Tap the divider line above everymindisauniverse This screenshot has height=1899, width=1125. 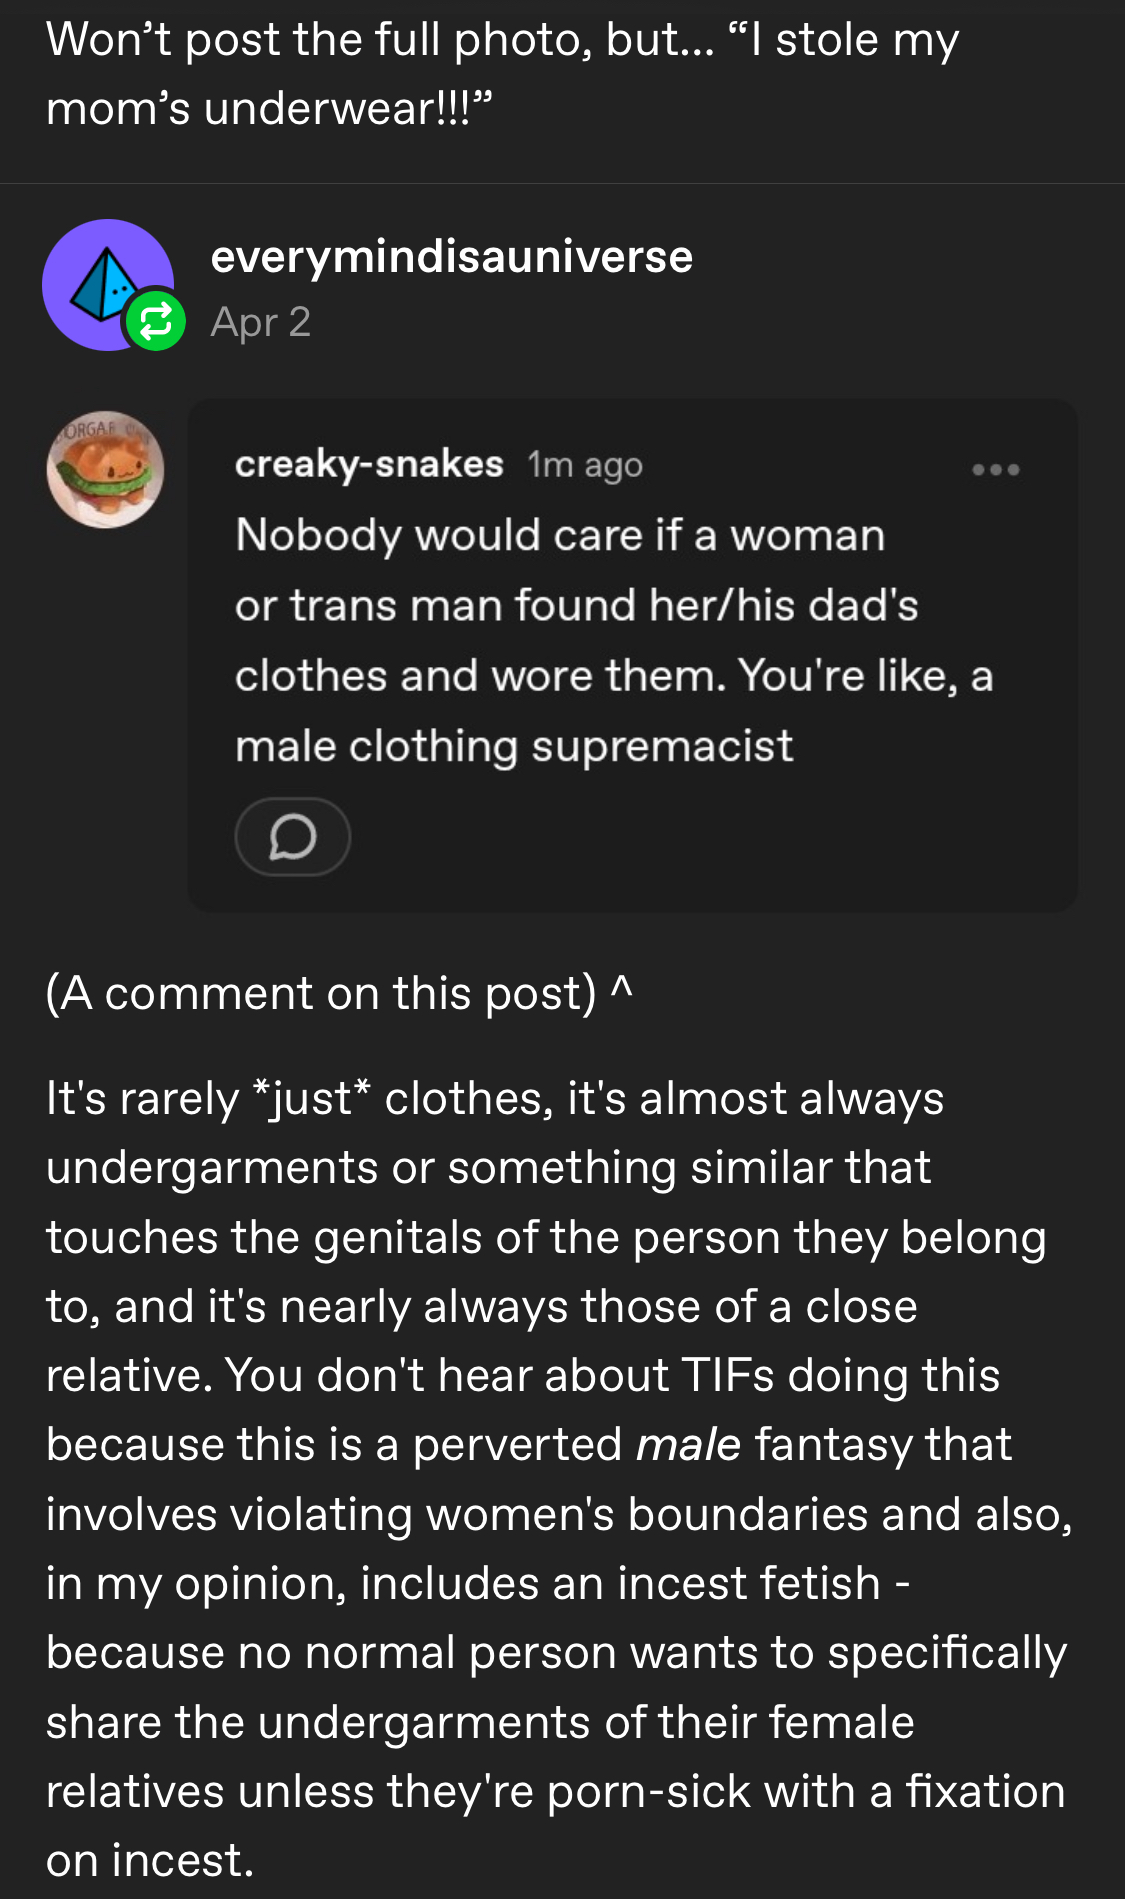[x=562, y=183]
